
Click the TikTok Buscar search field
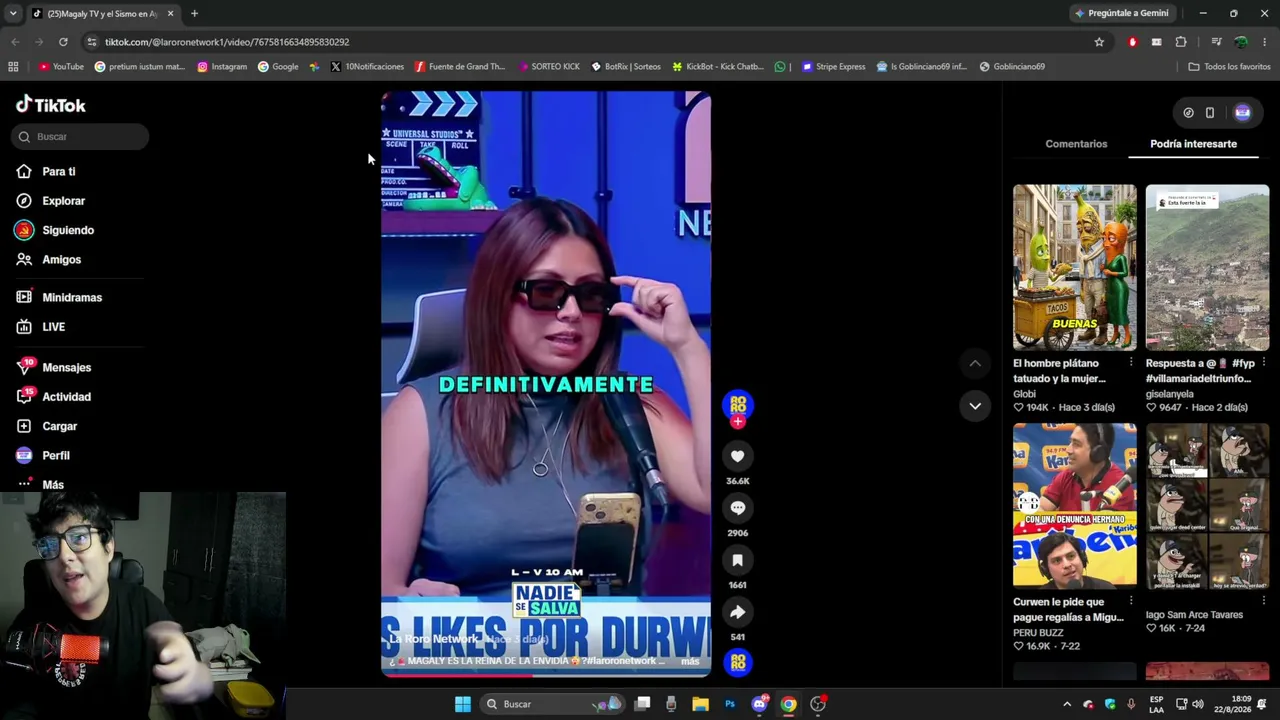[82, 136]
